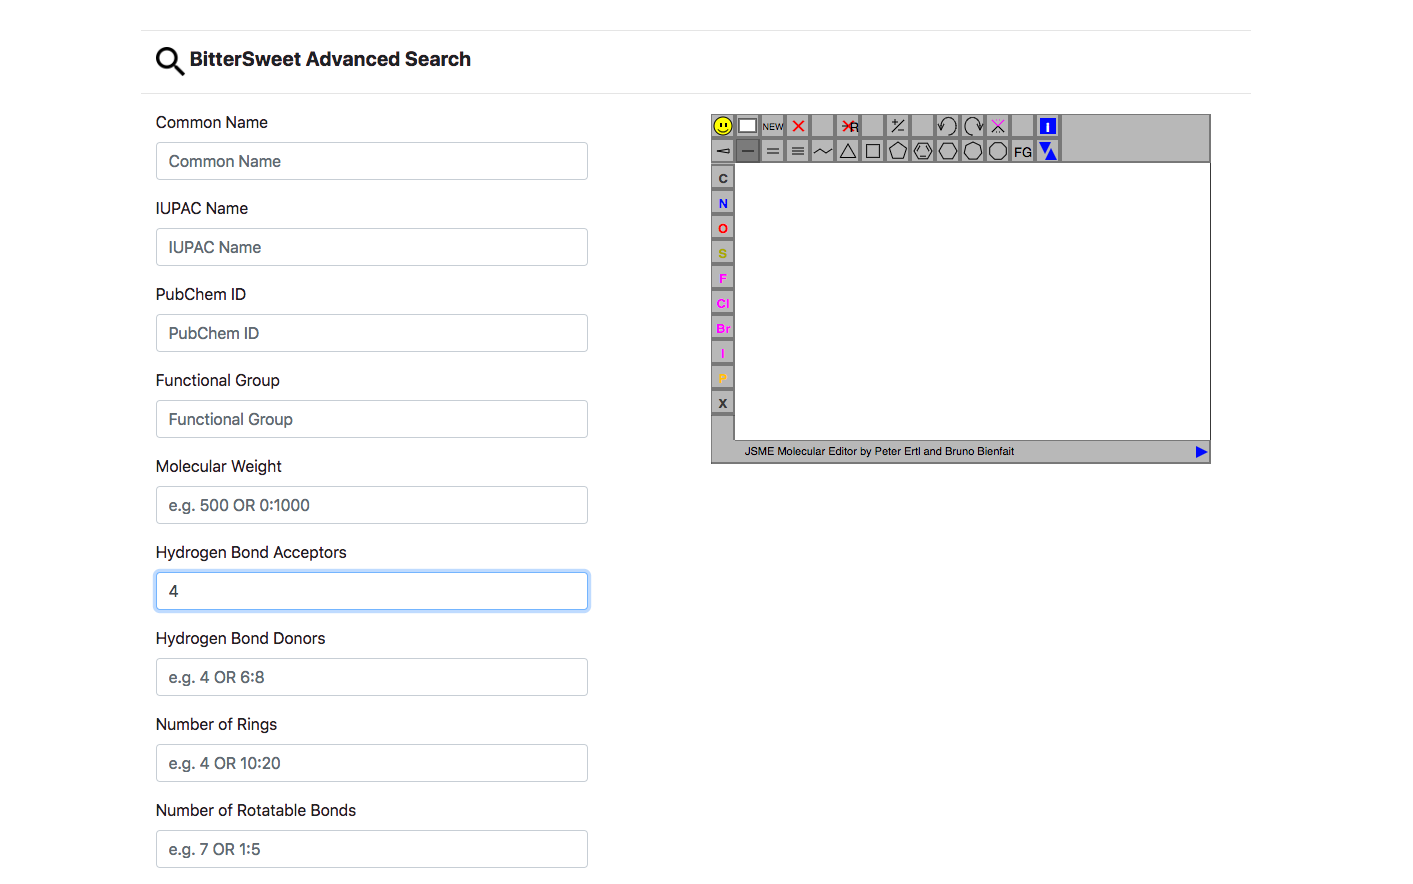Select the benzene ring tool
This screenshot has height=884, width=1413.
(923, 151)
